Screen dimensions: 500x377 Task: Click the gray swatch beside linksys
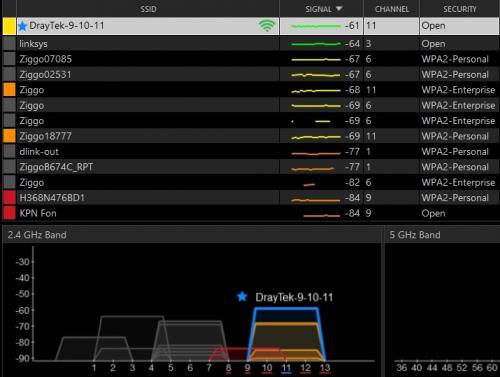pos(9,44)
